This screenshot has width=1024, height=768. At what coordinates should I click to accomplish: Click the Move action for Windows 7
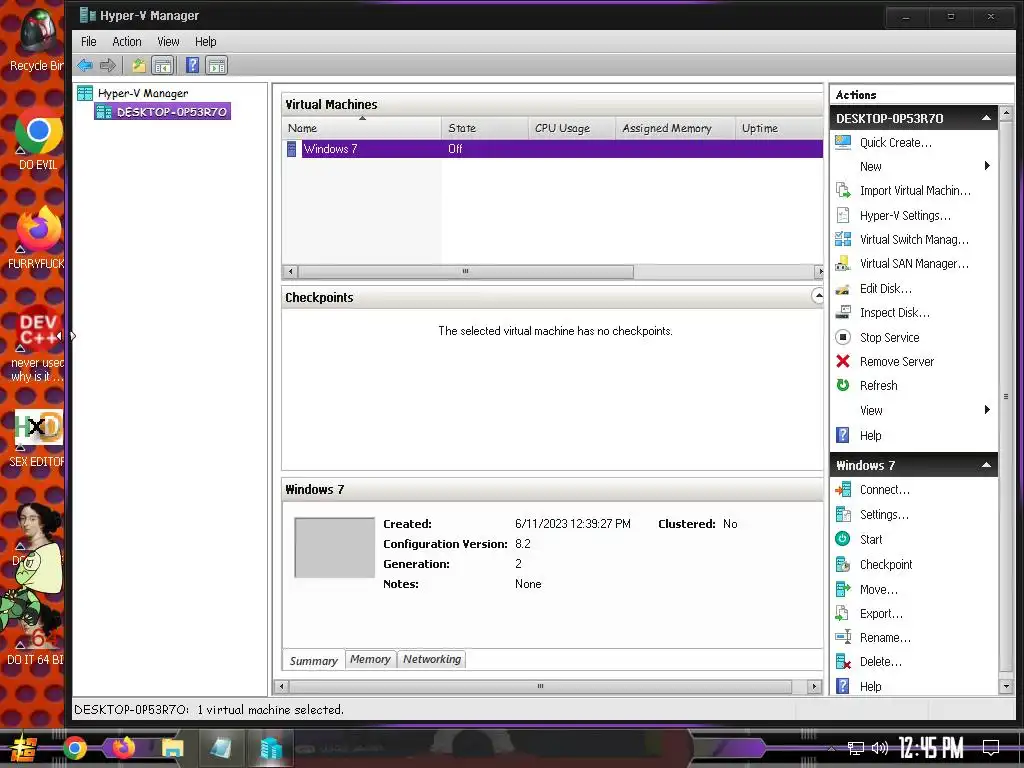[878, 590]
